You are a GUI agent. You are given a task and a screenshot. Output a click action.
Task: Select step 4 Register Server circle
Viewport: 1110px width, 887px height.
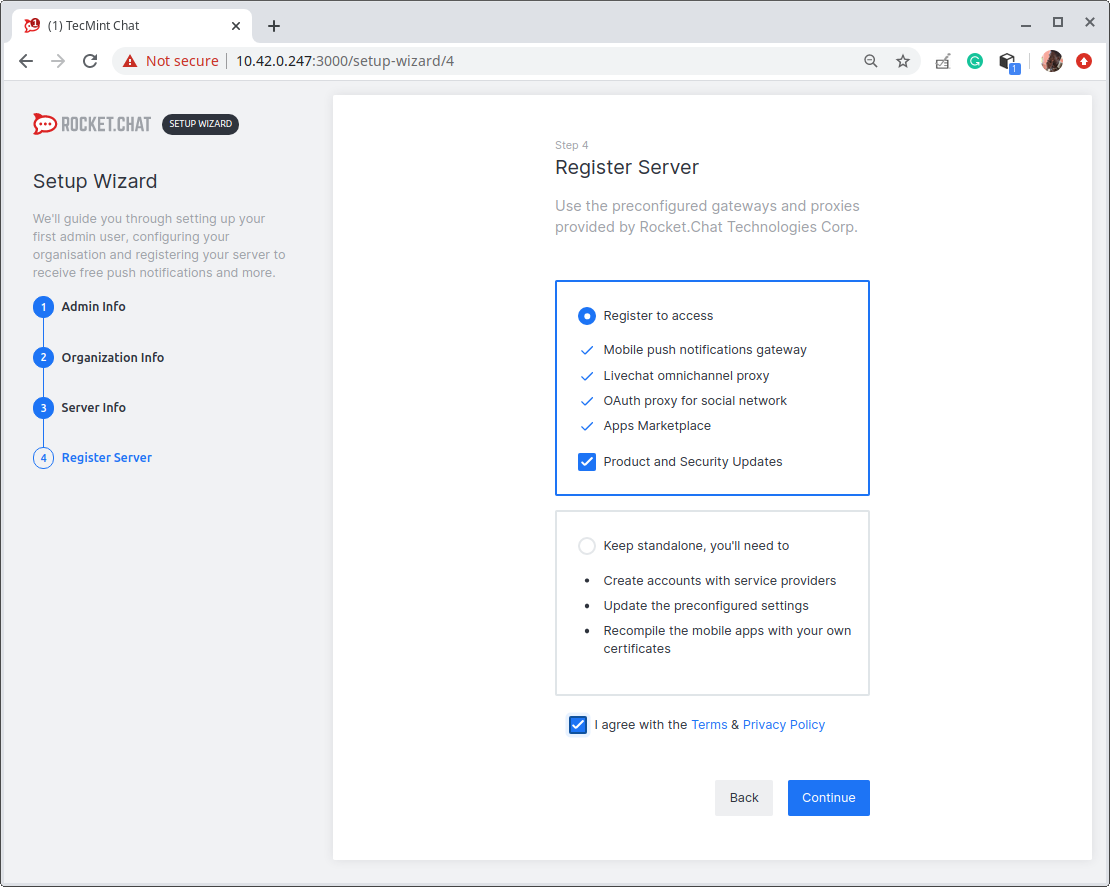coord(43,458)
